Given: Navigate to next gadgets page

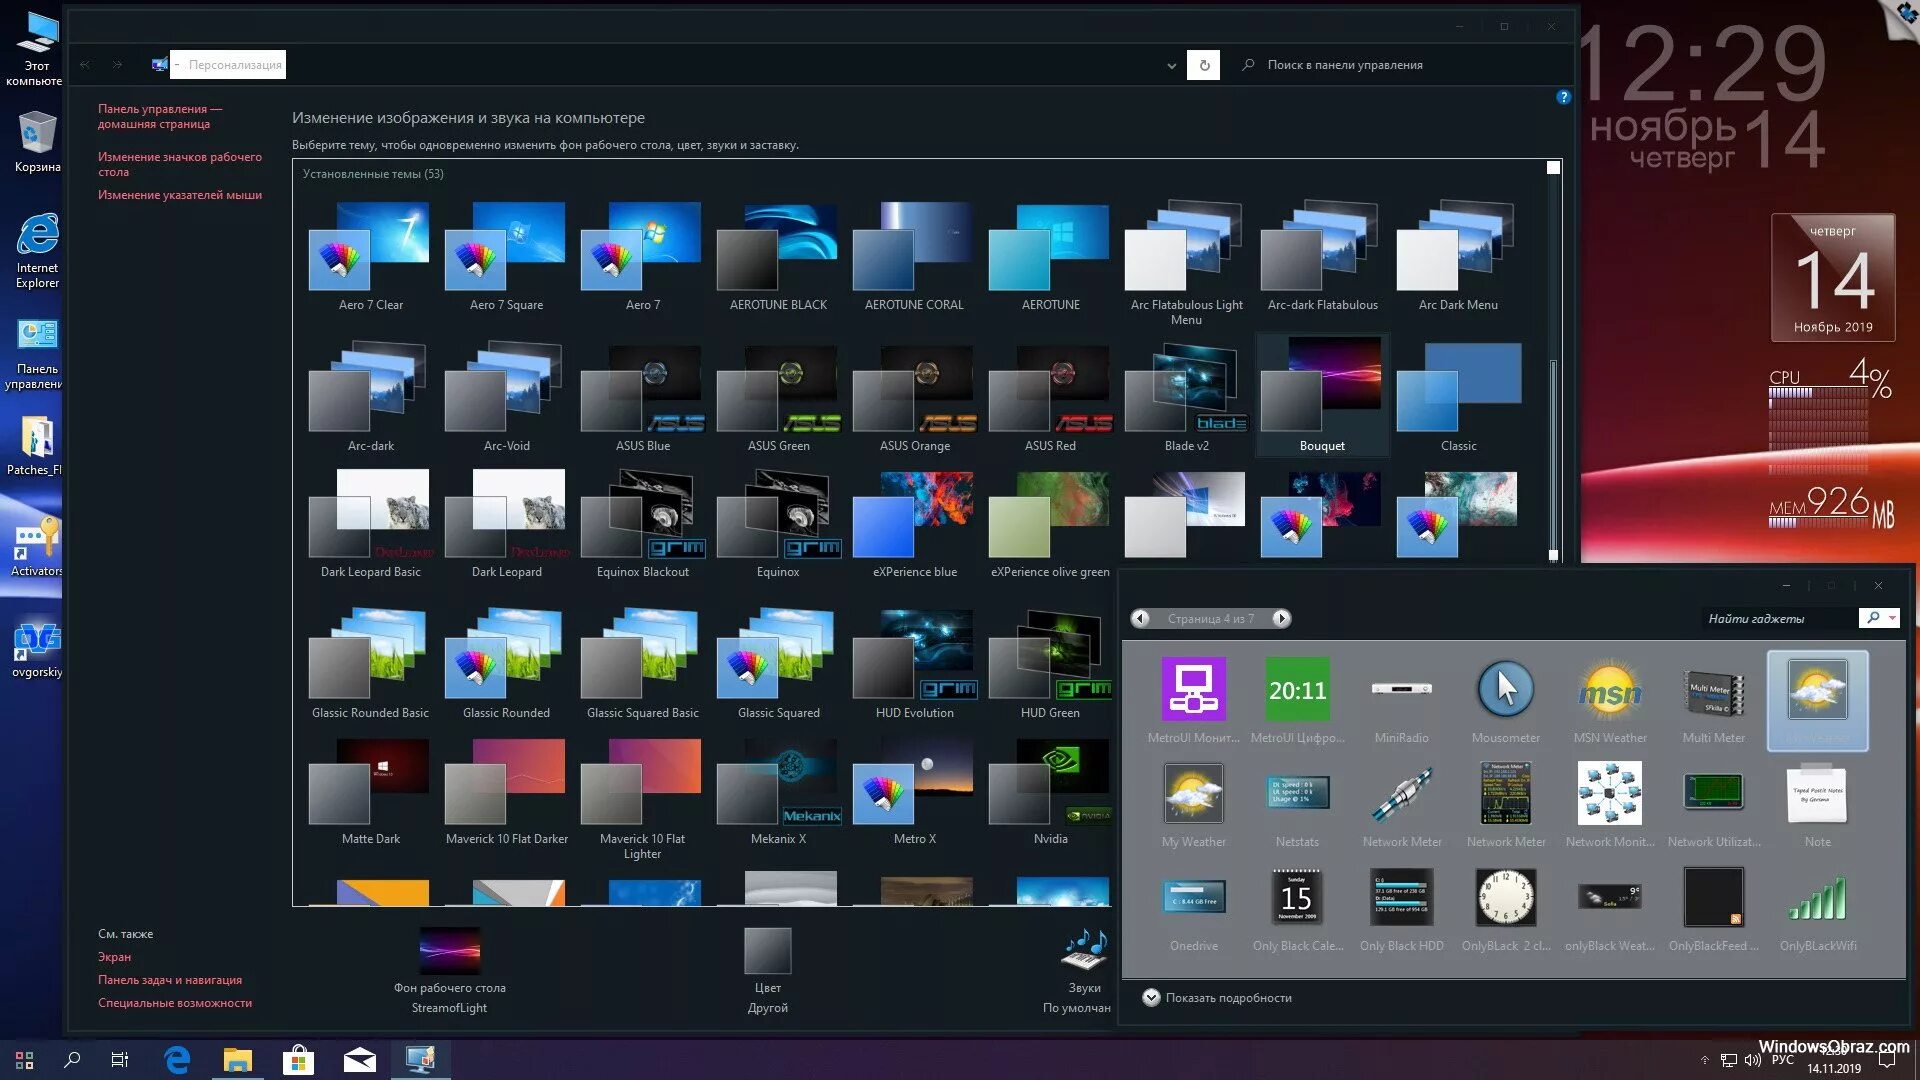Looking at the screenshot, I should tap(1279, 618).
